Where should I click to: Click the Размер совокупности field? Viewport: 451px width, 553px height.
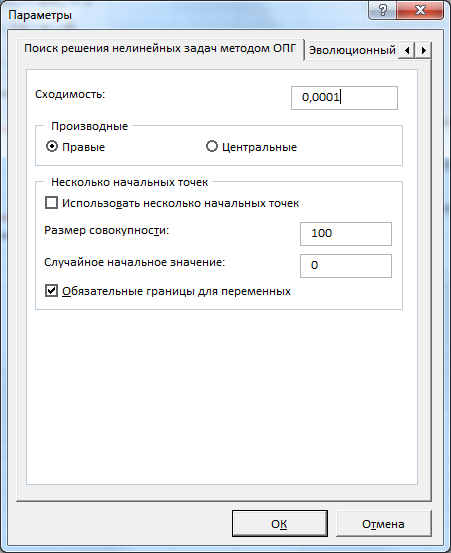pyautogui.click(x=346, y=234)
